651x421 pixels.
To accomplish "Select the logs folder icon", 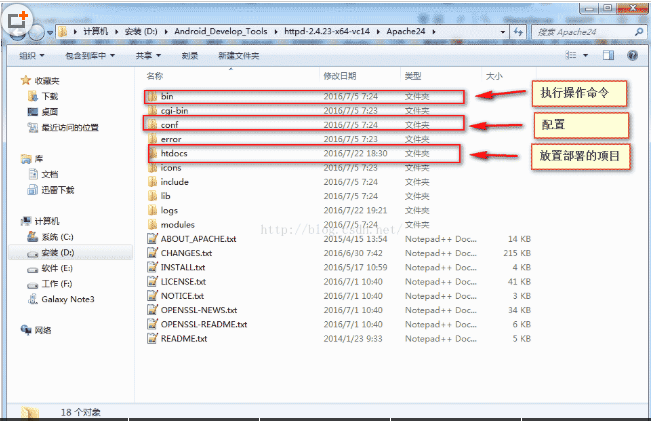I will click(152, 210).
